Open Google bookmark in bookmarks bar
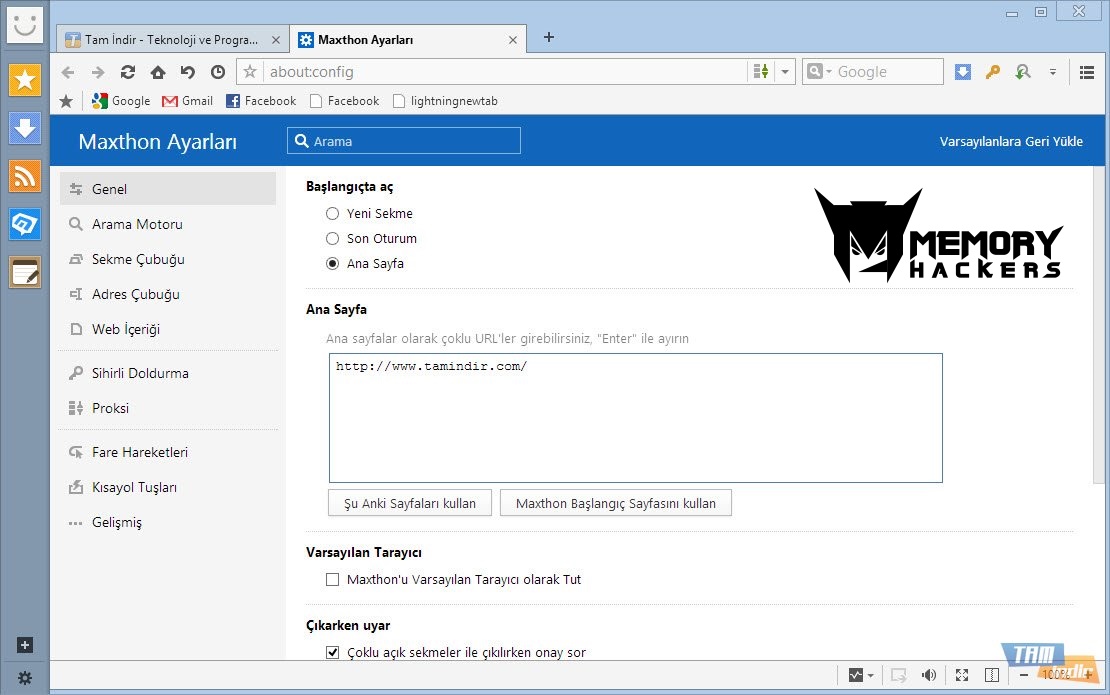Screen dimensions: 1110x695 click(x=121, y=101)
